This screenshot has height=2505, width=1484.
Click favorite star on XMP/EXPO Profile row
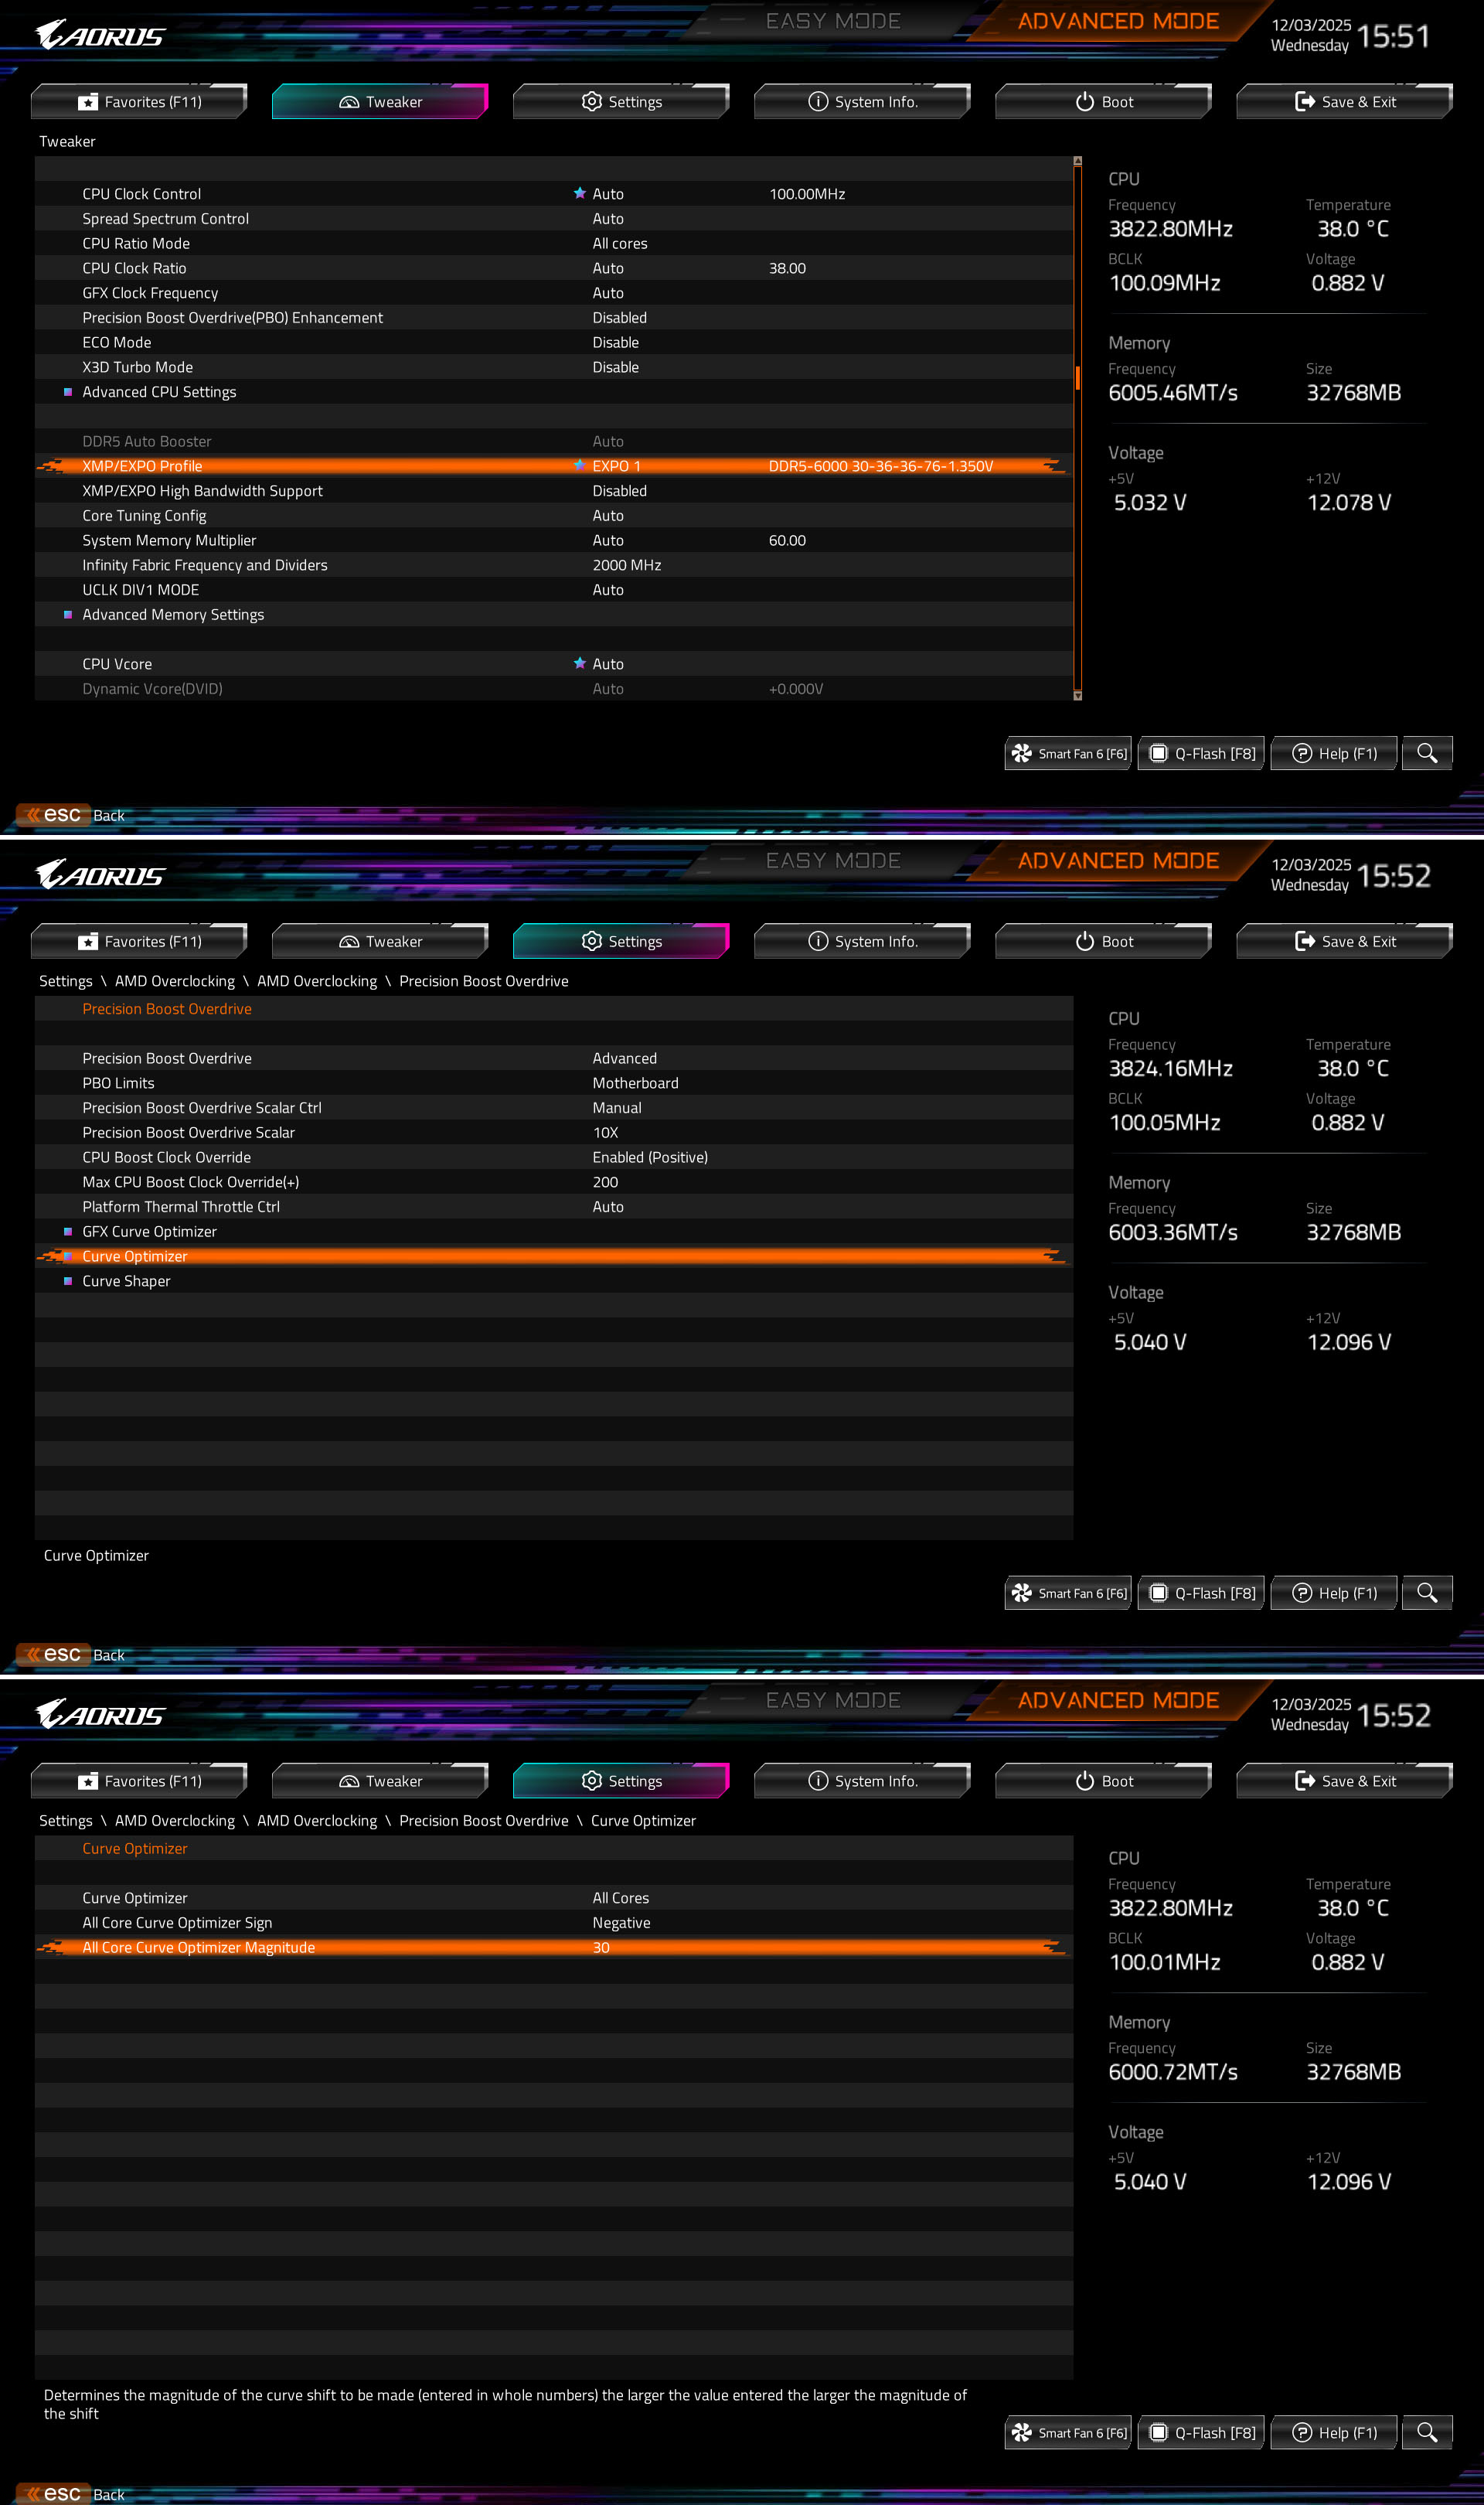579,465
